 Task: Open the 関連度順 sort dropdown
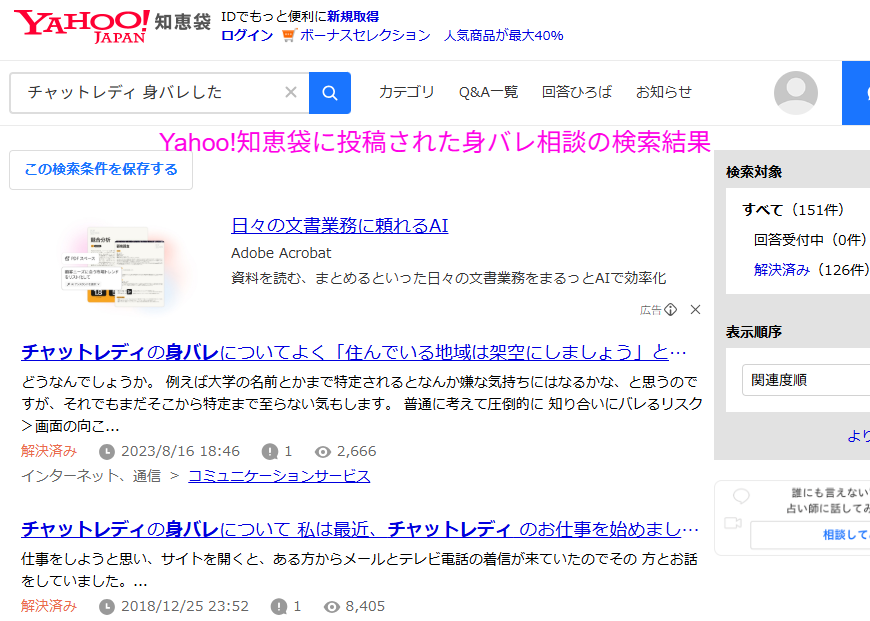pyautogui.click(x=806, y=380)
